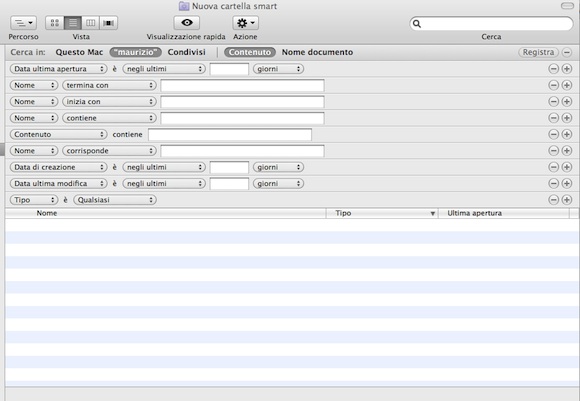Open the Data di creazione dropdown
The width and height of the screenshot is (580, 401).
[58, 167]
